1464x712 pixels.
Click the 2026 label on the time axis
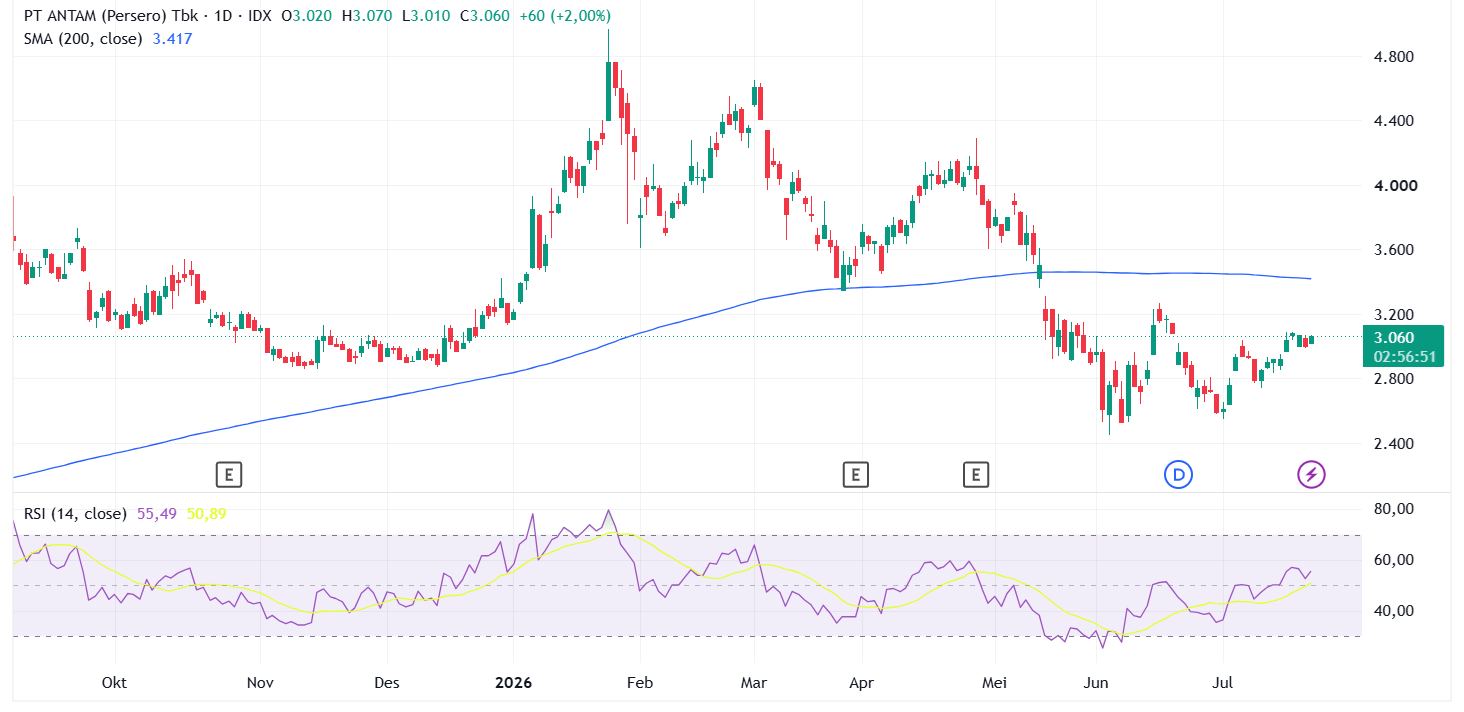coord(513,683)
